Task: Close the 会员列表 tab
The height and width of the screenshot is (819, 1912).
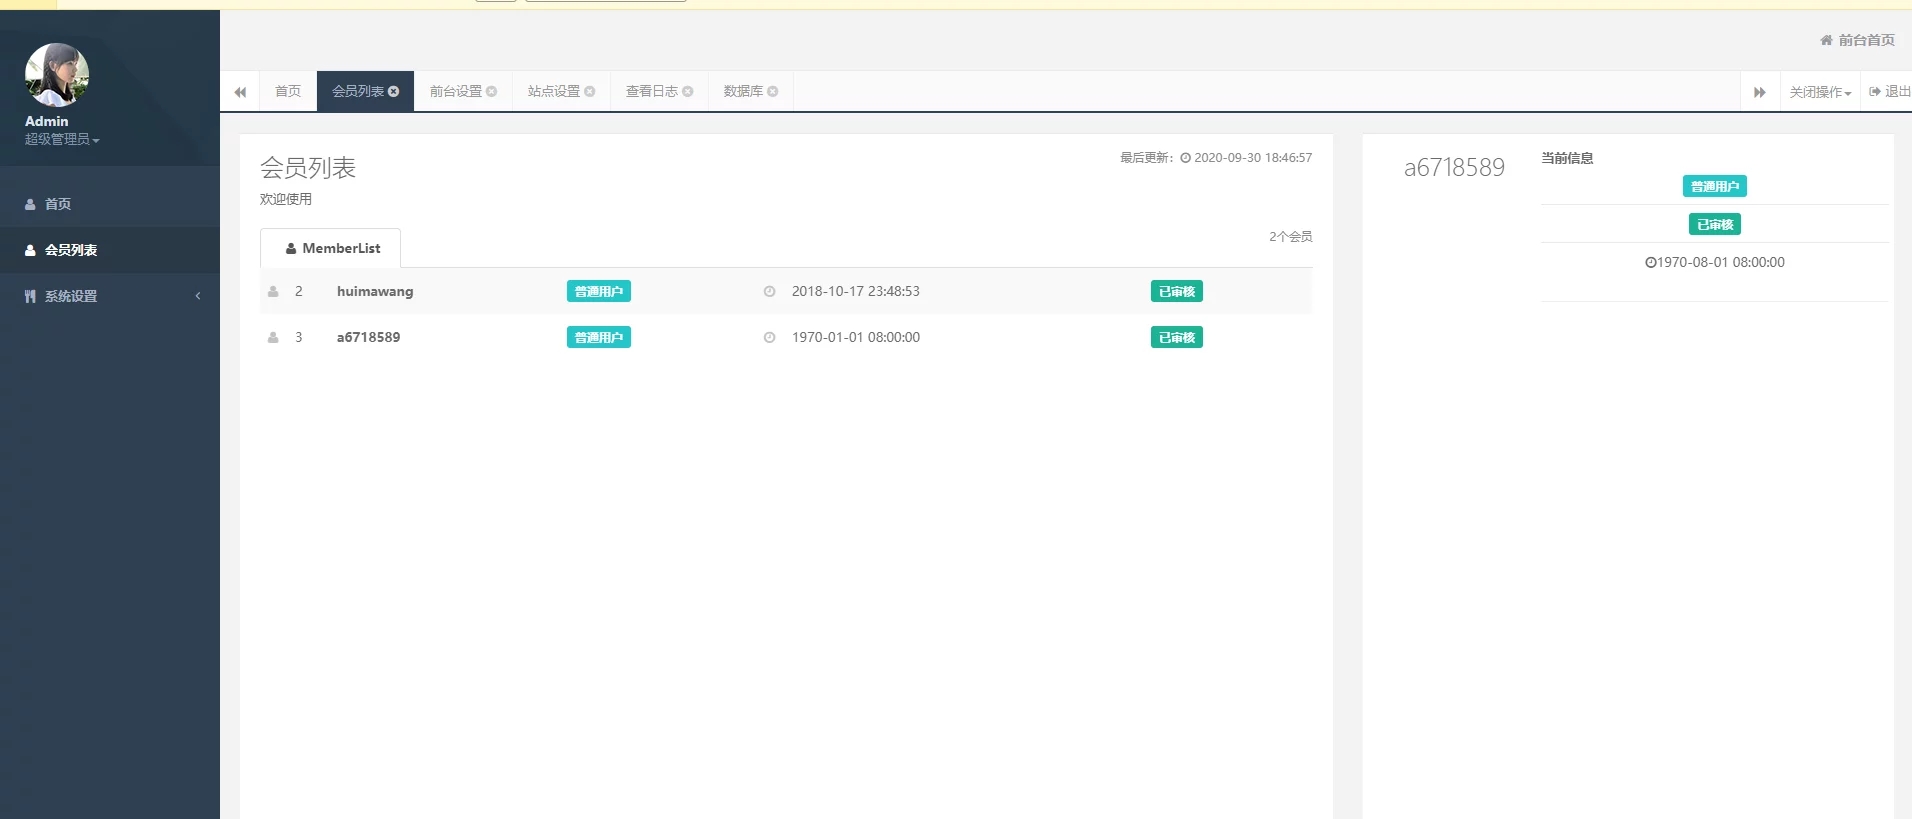Action: click(x=394, y=91)
